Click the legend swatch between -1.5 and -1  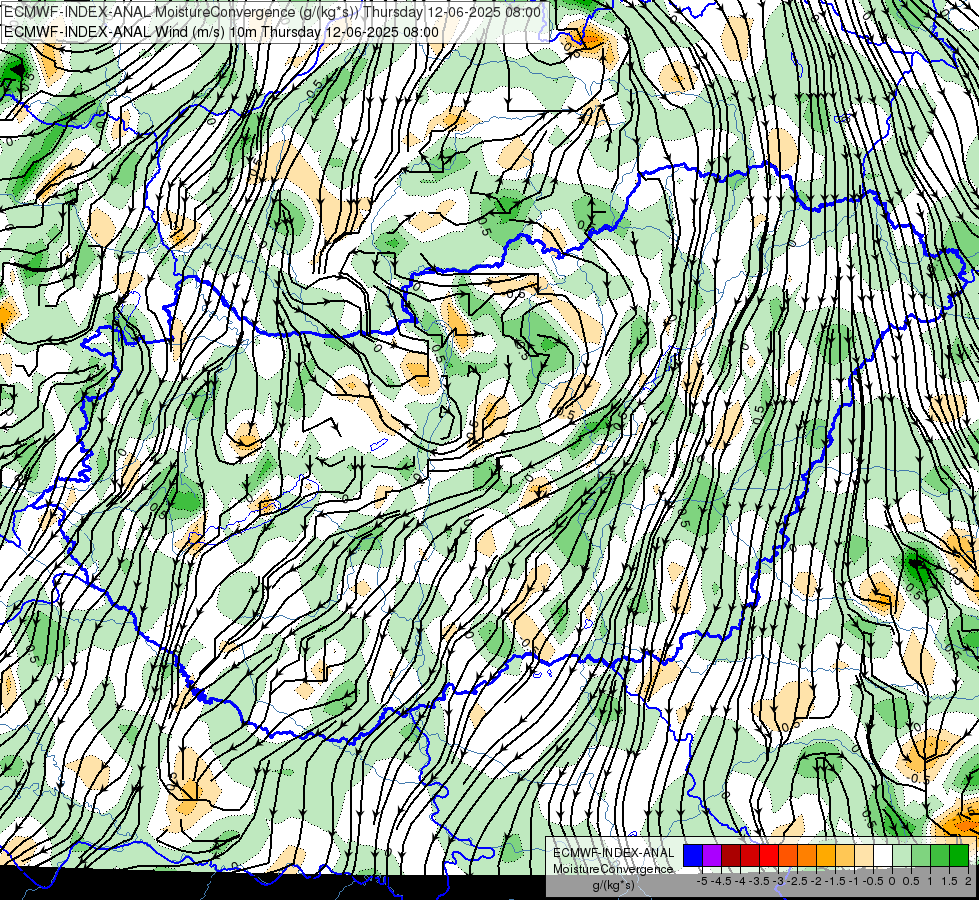pyautogui.click(x=845, y=855)
